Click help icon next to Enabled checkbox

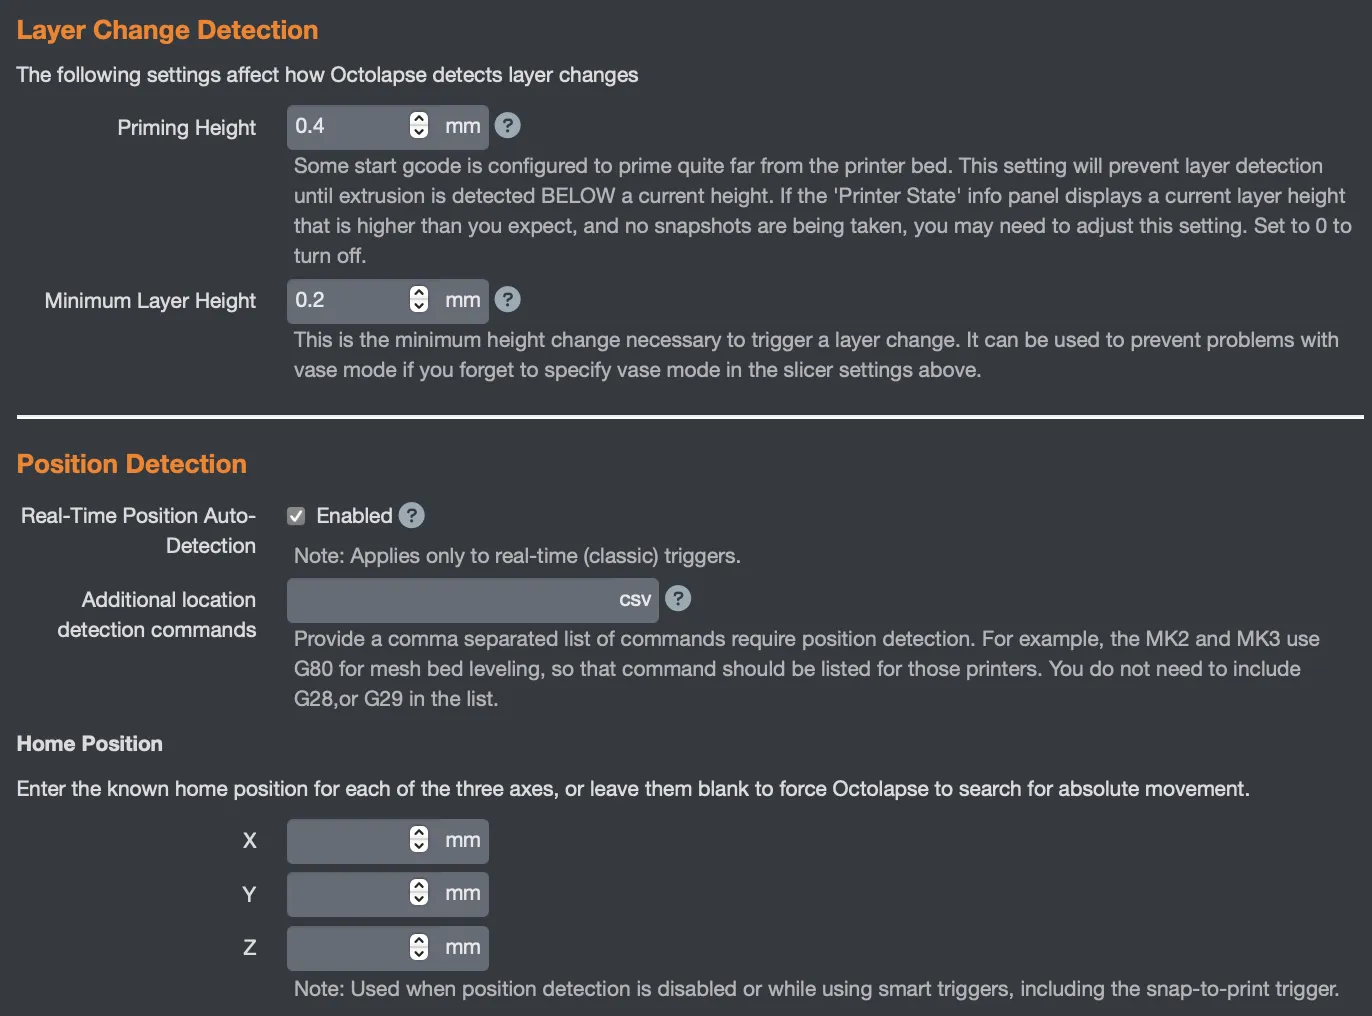412,515
